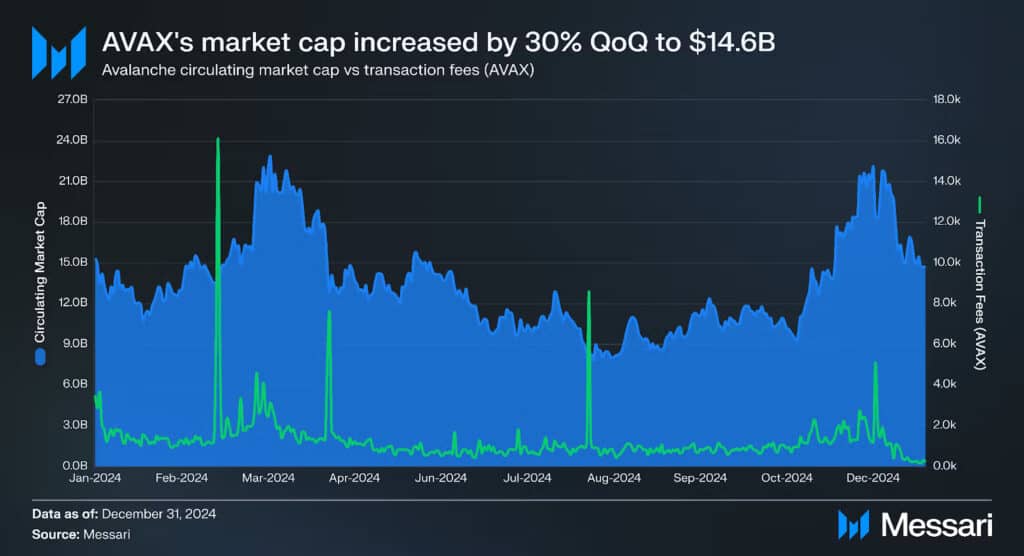
Task: Click the Messari logo icon at top left
Action: tap(59, 53)
